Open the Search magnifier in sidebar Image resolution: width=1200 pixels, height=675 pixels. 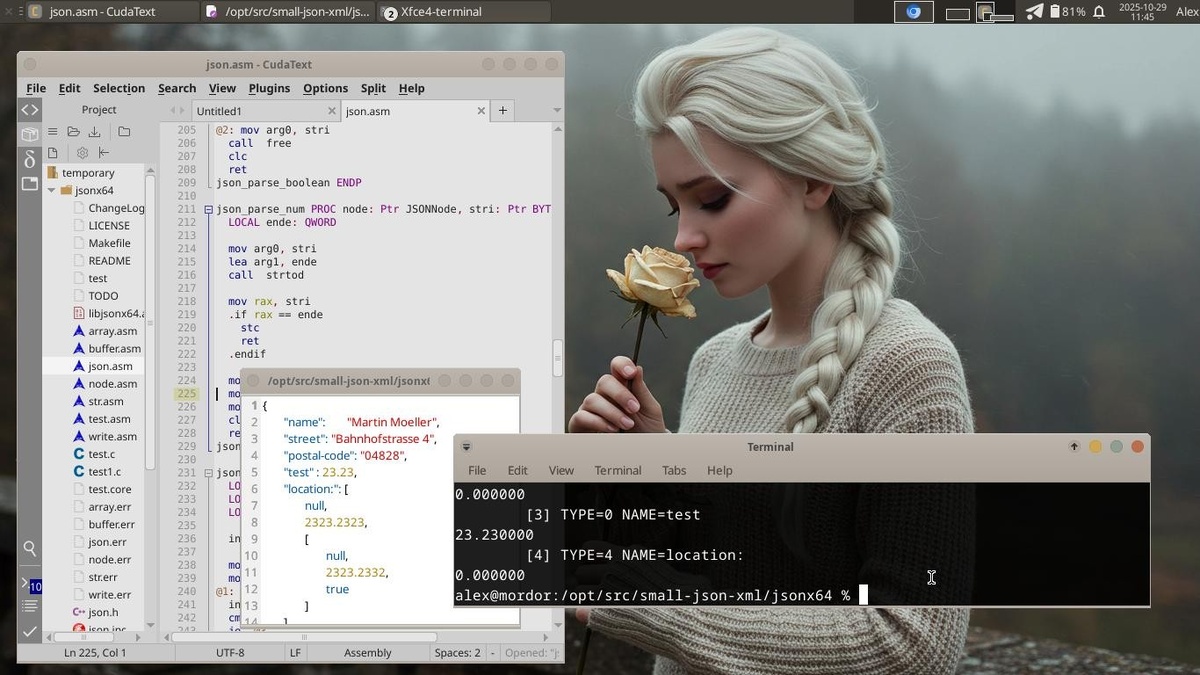[x=29, y=548]
